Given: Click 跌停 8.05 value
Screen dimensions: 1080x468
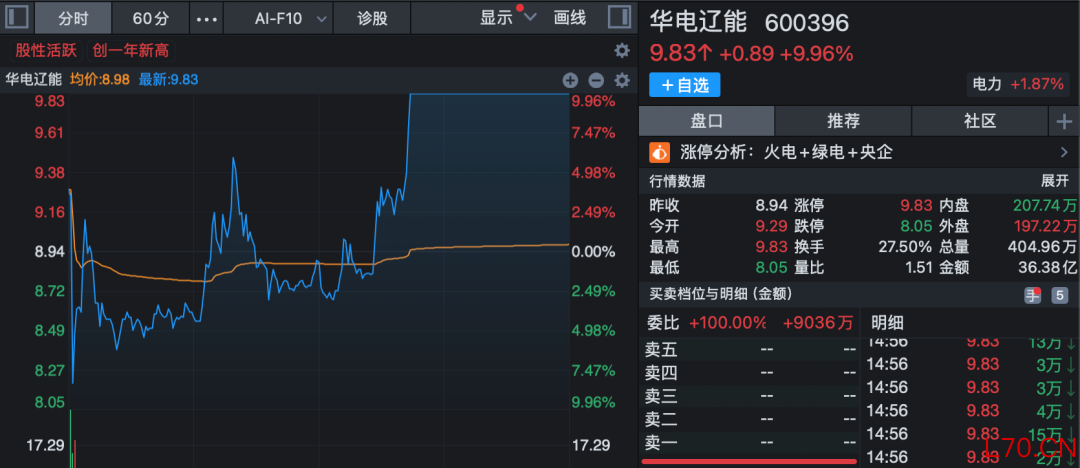Looking at the screenshot, I should (916, 226).
